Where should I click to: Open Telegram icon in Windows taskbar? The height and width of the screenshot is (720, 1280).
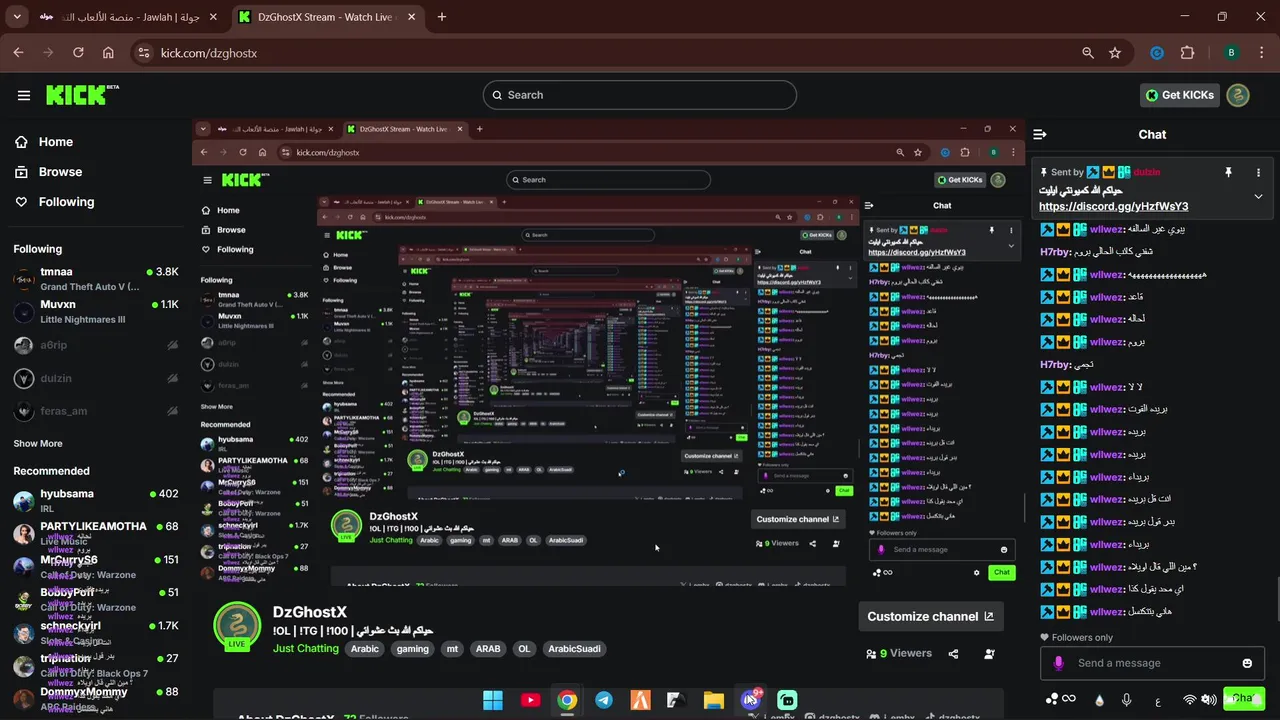(x=604, y=700)
